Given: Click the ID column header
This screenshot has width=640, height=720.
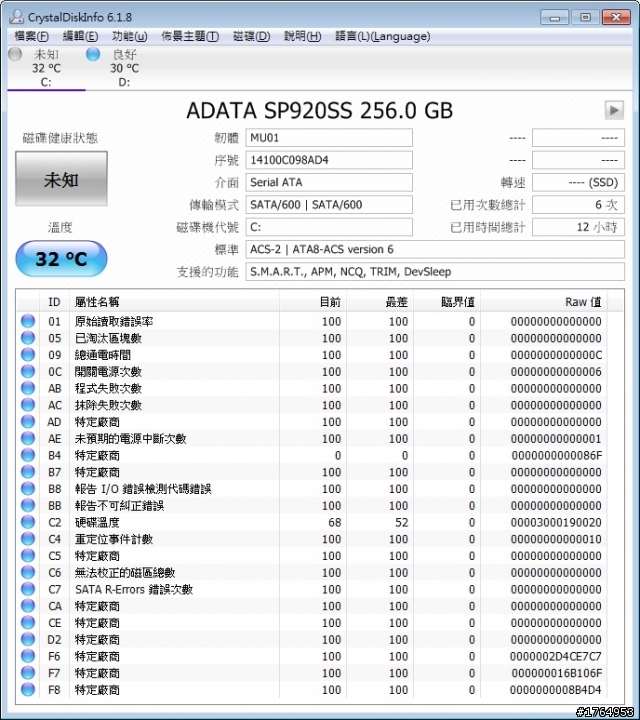Looking at the screenshot, I should 54,302.
